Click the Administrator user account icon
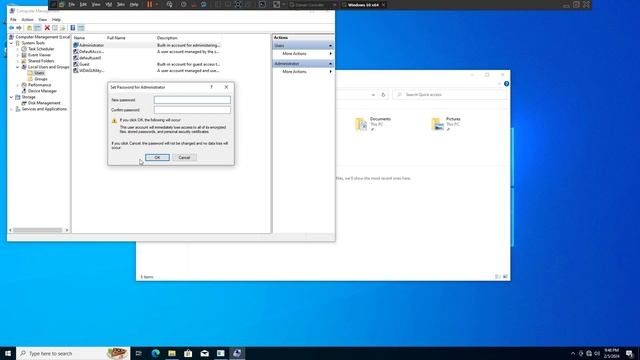The height and width of the screenshot is (360, 640). [76, 45]
